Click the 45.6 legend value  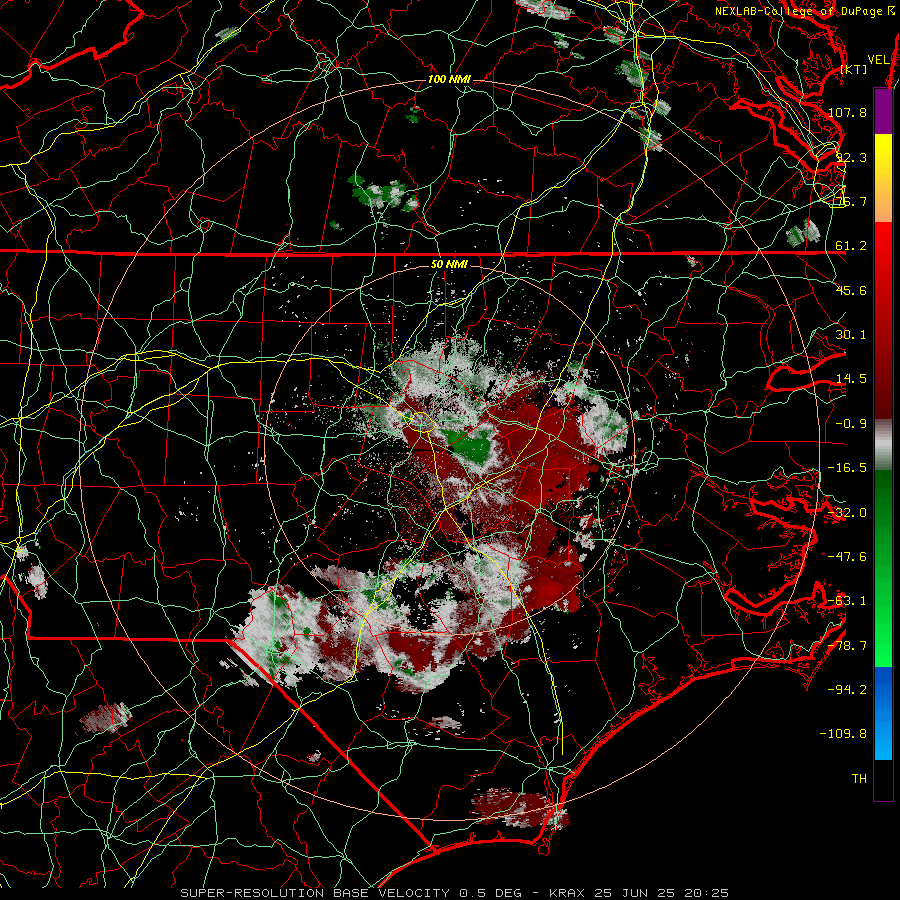(851, 290)
